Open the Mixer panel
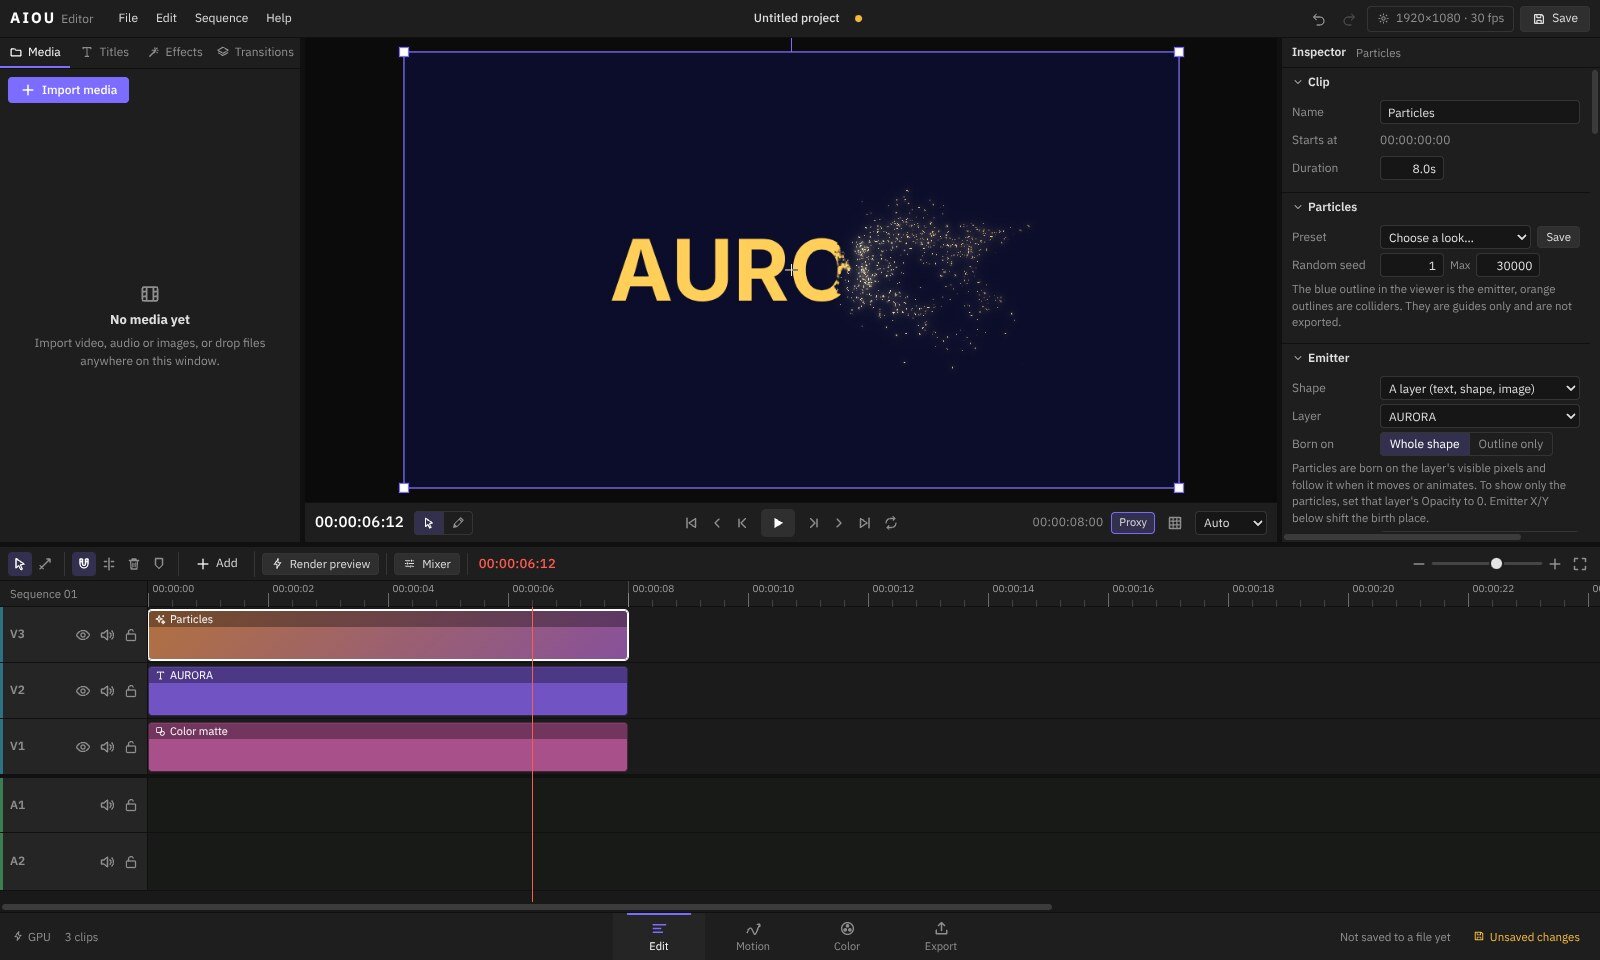 coord(427,564)
